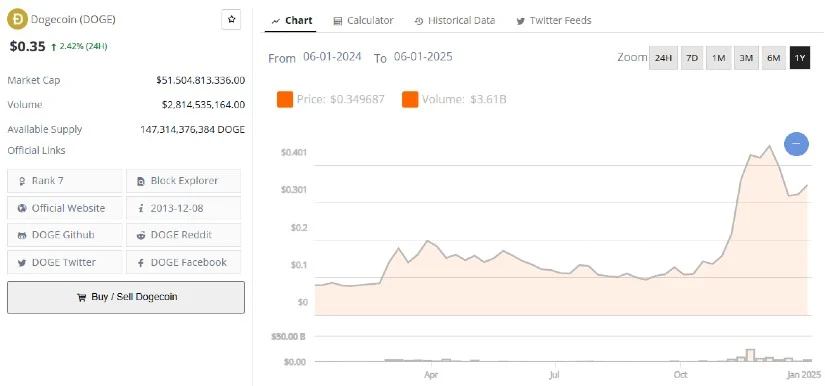The width and height of the screenshot is (825, 386).
Task: Open the DOGE Github link
Action: pos(65,235)
